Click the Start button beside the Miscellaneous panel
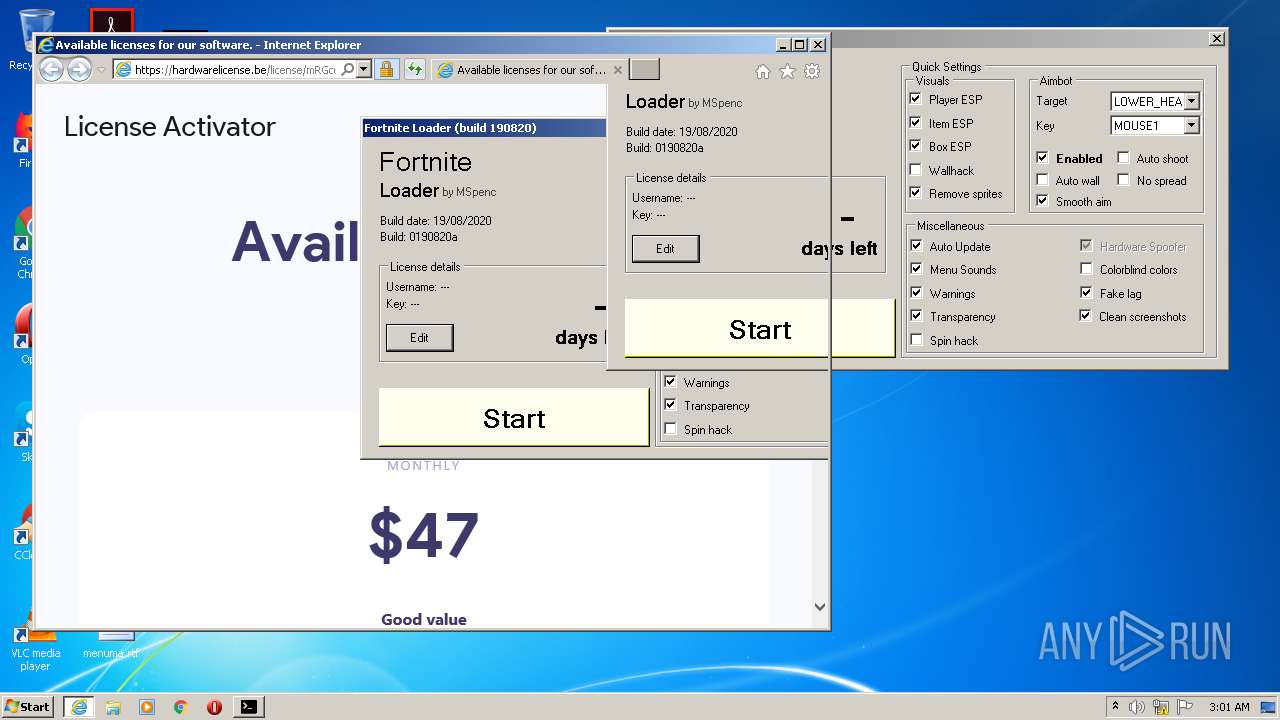The width and height of the screenshot is (1280, 720). [x=760, y=329]
